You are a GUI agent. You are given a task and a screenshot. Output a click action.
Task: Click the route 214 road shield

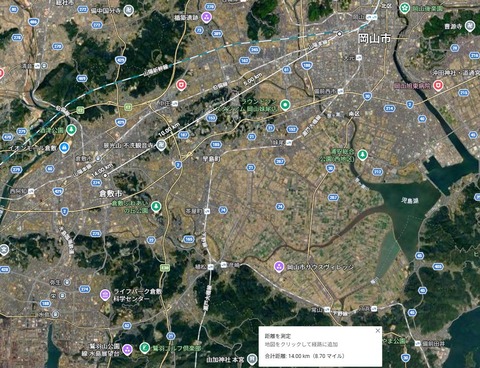(x=389, y=108)
